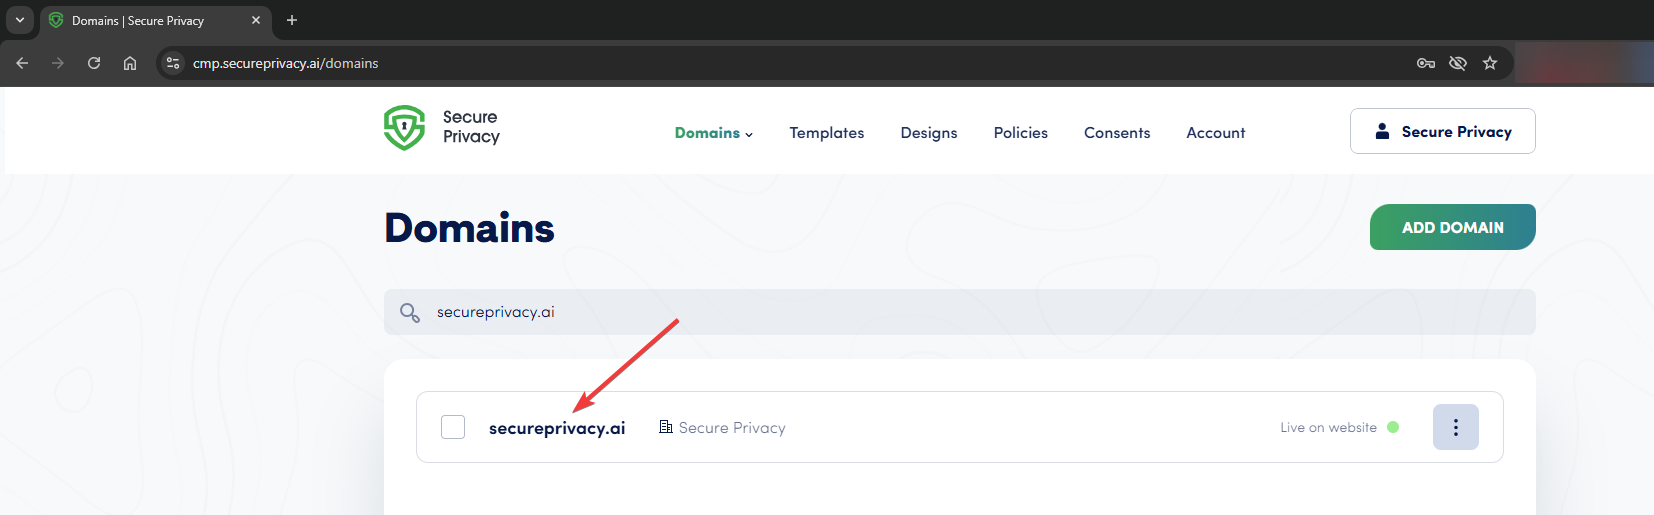1654x515 pixels.
Task: Select the Domains | Secure Privacy browser tab
Action: 155,20
